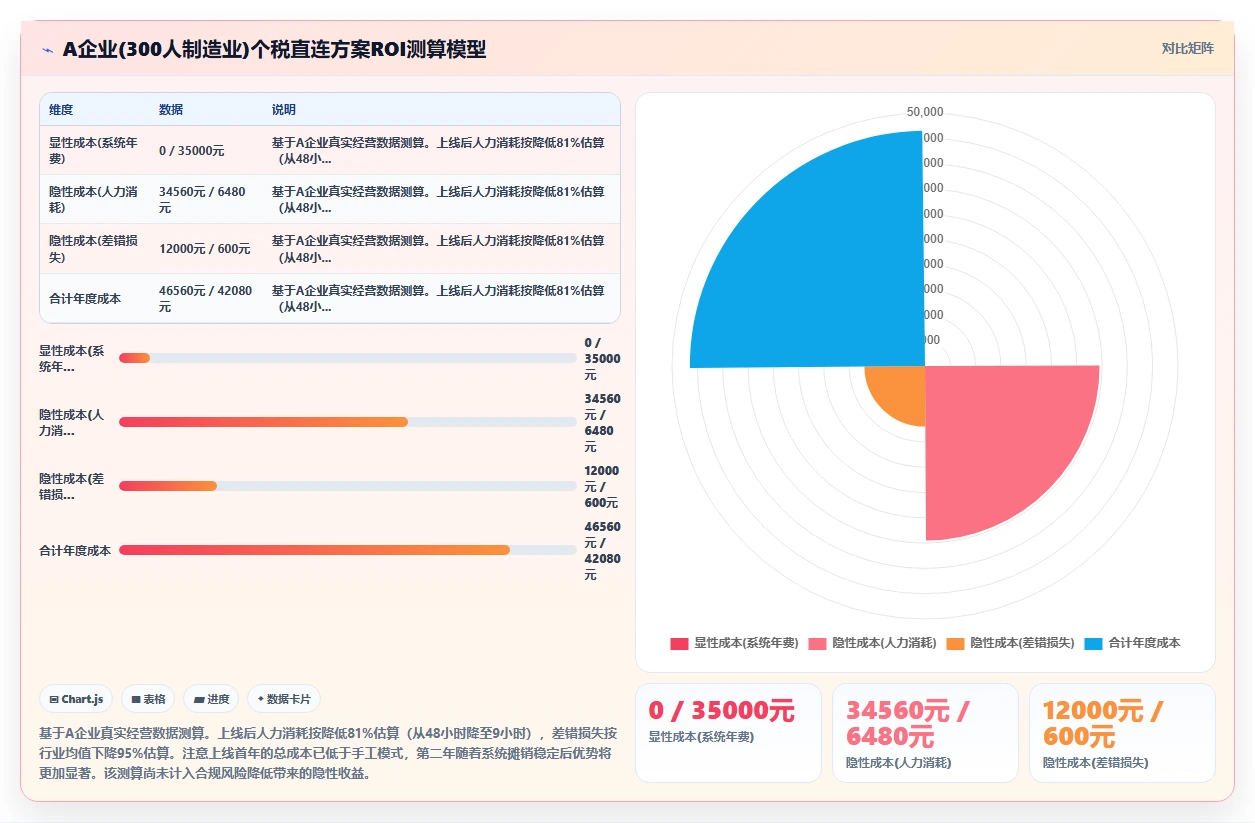Click the 34560元 / 6480元 data card
This screenshot has width=1255, height=823.
click(925, 732)
